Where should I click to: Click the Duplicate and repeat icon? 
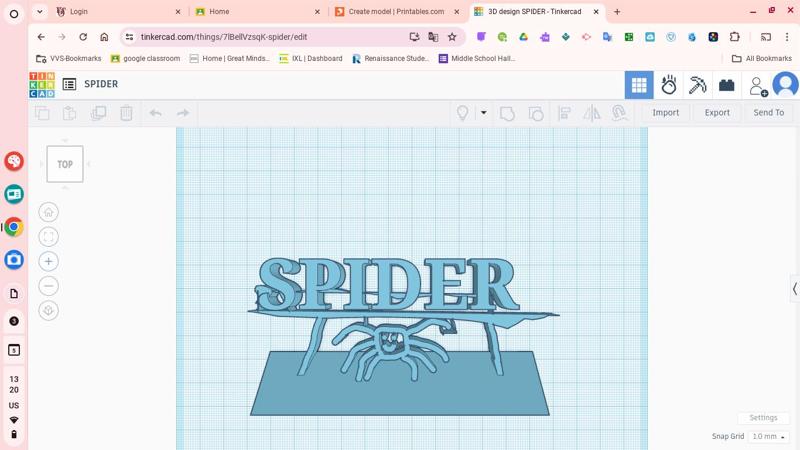[x=98, y=113]
